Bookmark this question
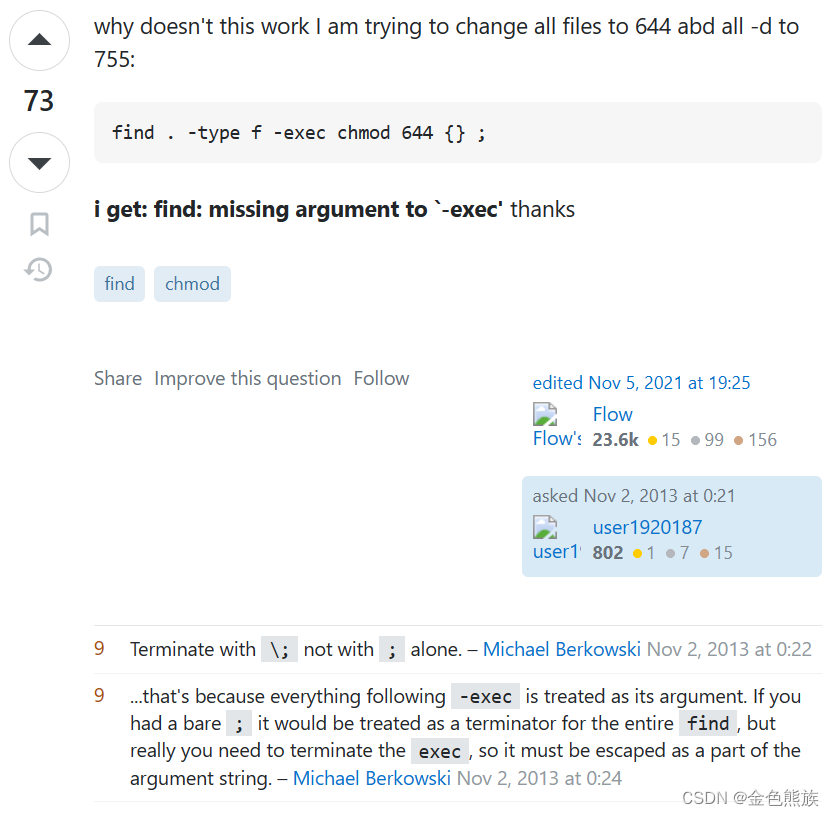This screenshot has width=834, height=816. point(39,224)
